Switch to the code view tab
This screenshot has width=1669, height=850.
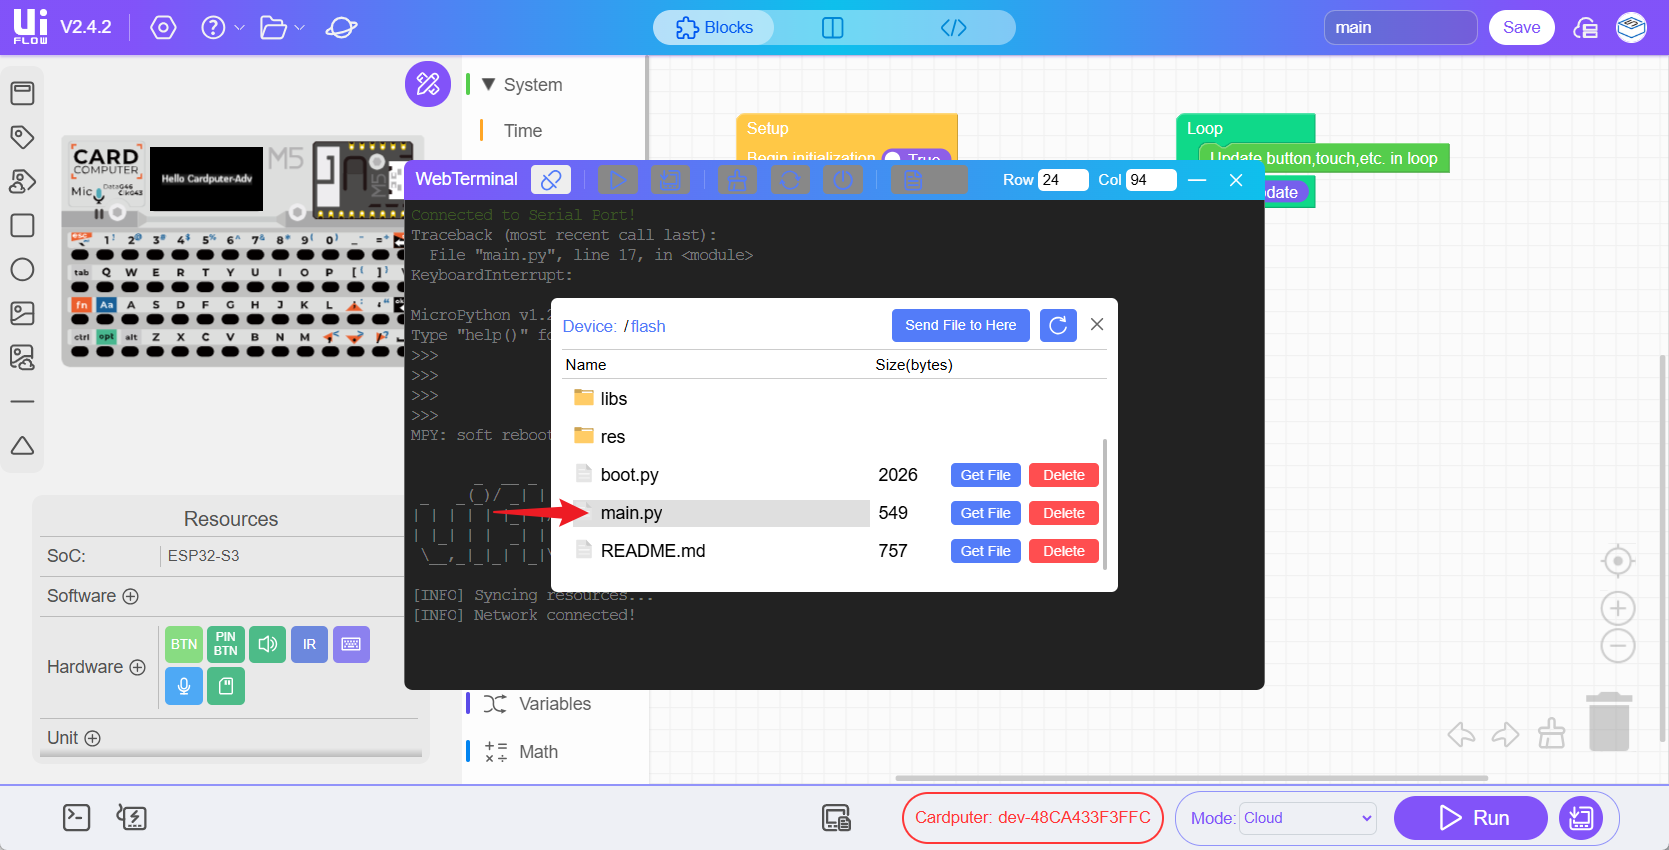click(953, 27)
